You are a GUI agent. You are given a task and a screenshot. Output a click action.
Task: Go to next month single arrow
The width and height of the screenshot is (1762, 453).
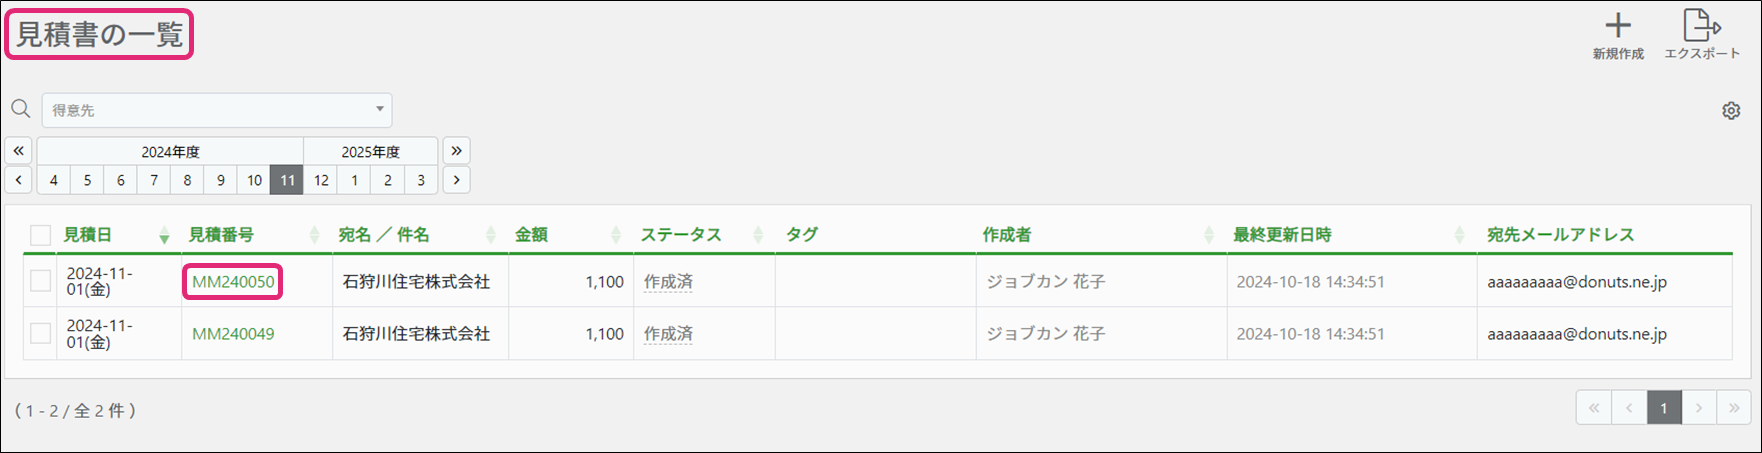click(456, 180)
